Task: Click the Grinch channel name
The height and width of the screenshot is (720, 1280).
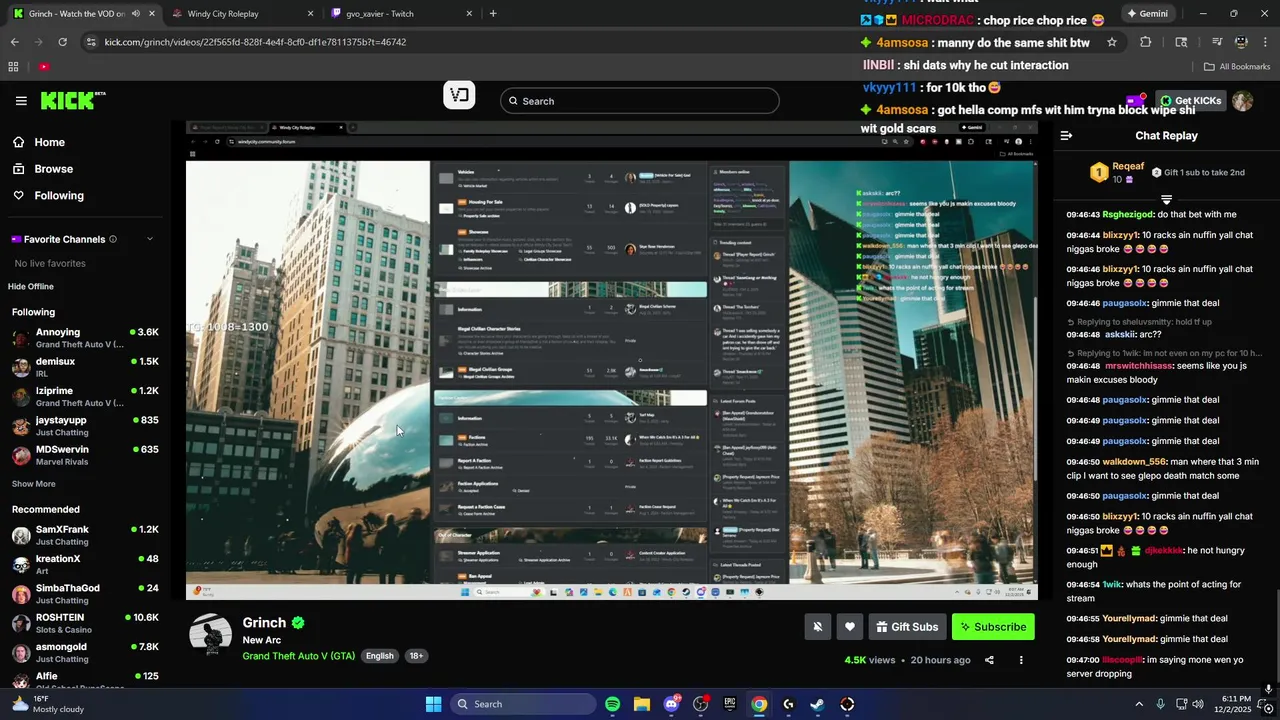Action: 264,622
